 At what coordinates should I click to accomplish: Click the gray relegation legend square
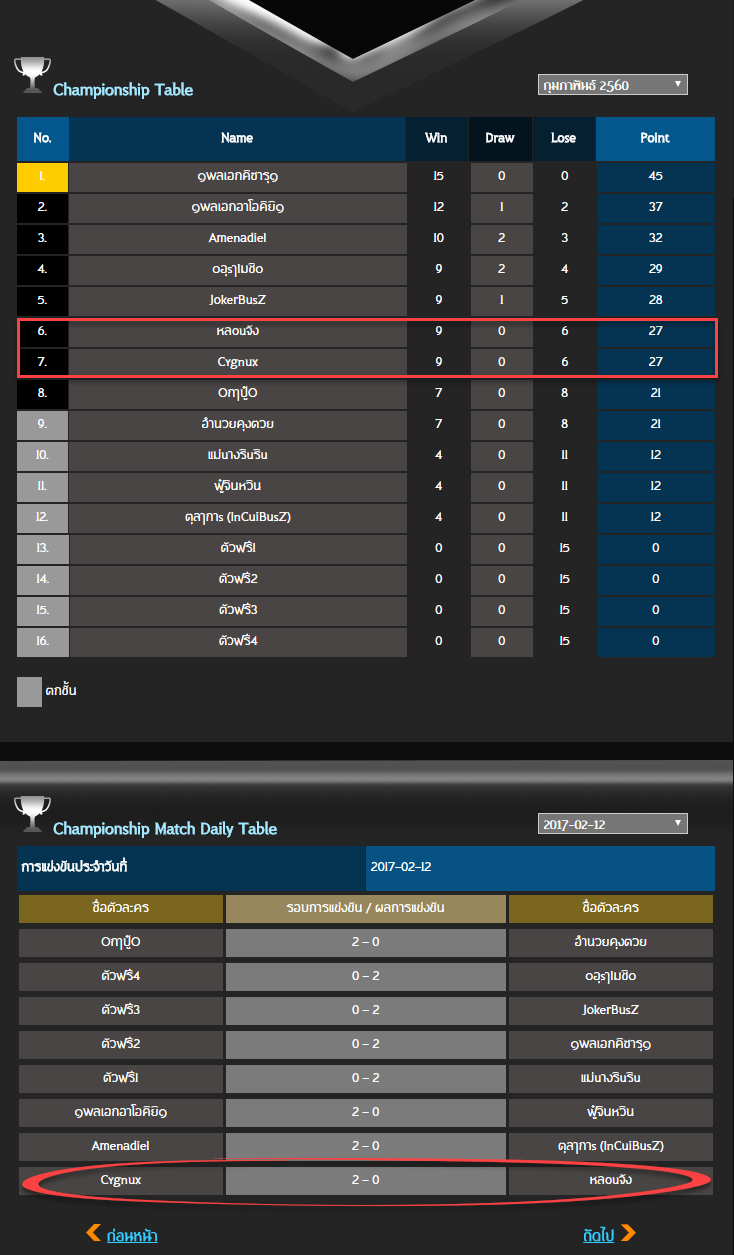[x=29, y=692]
